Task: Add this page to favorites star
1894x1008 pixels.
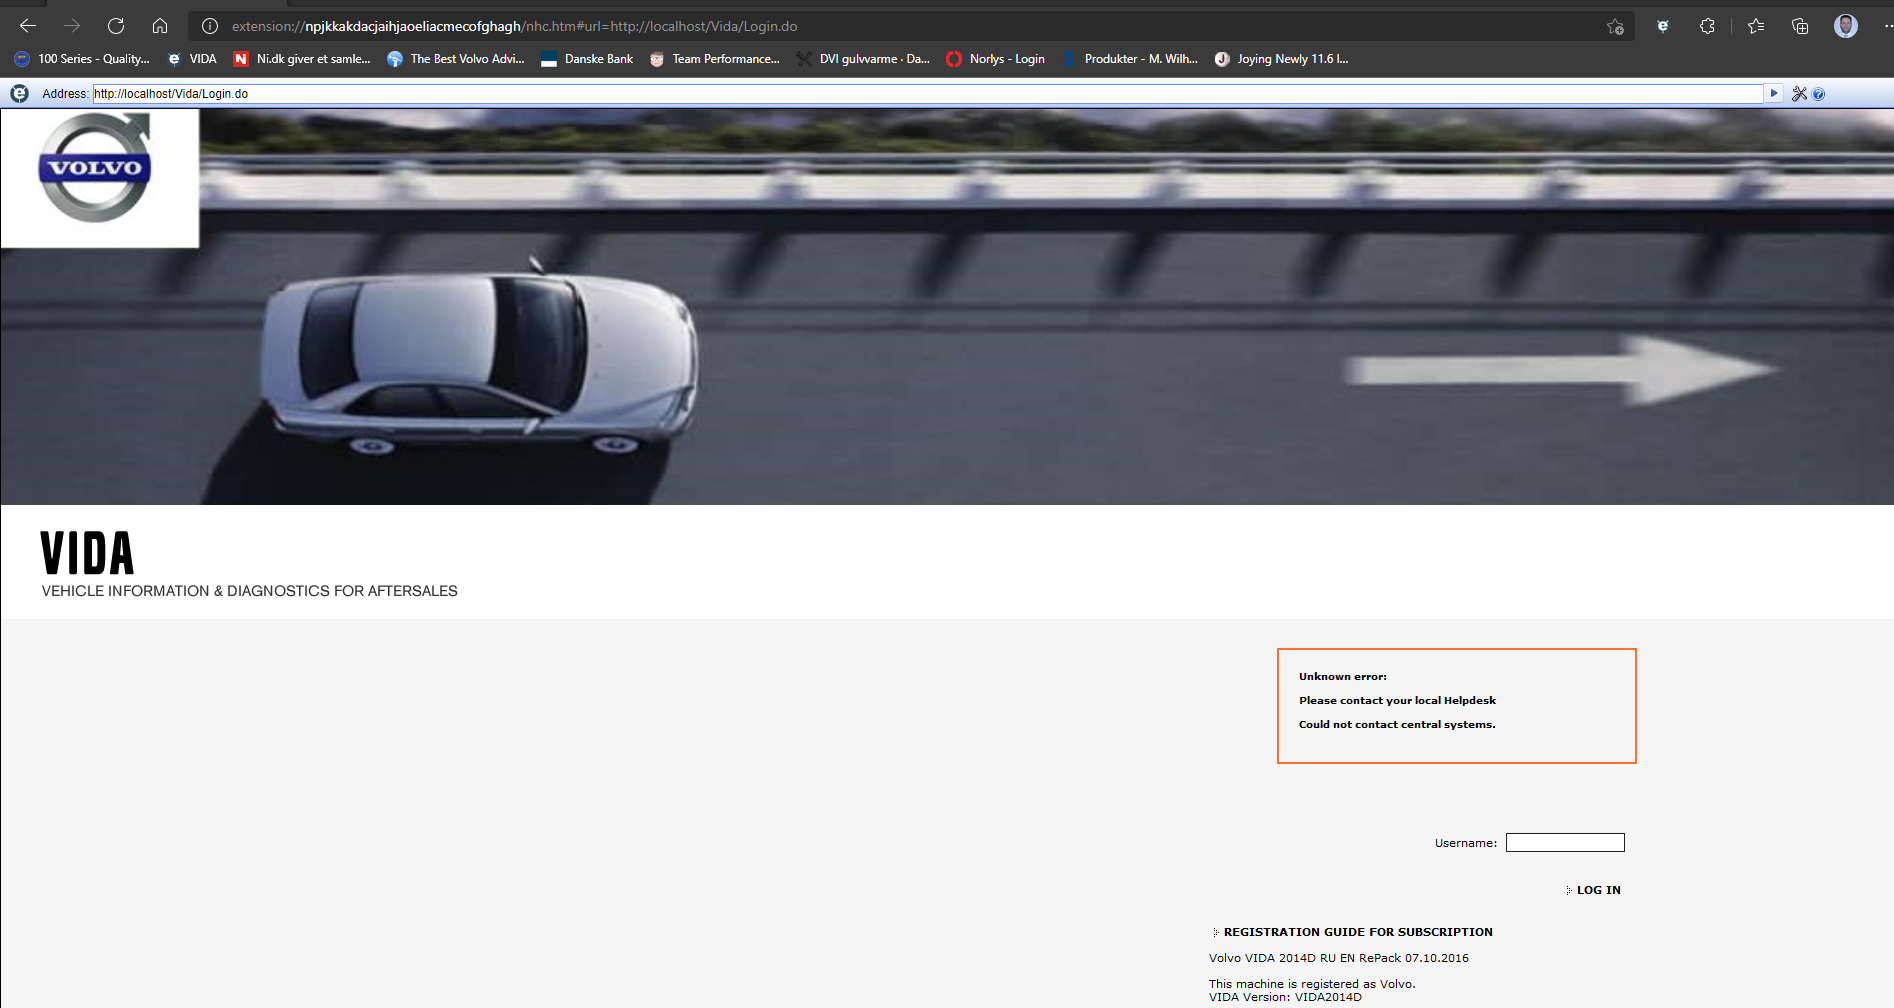Action: tap(1615, 26)
